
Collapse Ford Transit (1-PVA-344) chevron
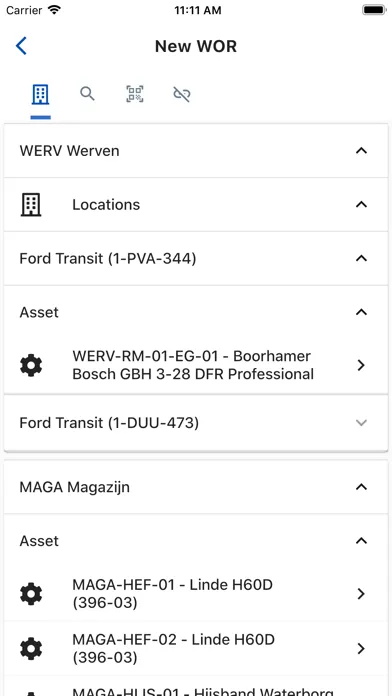point(361,258)
